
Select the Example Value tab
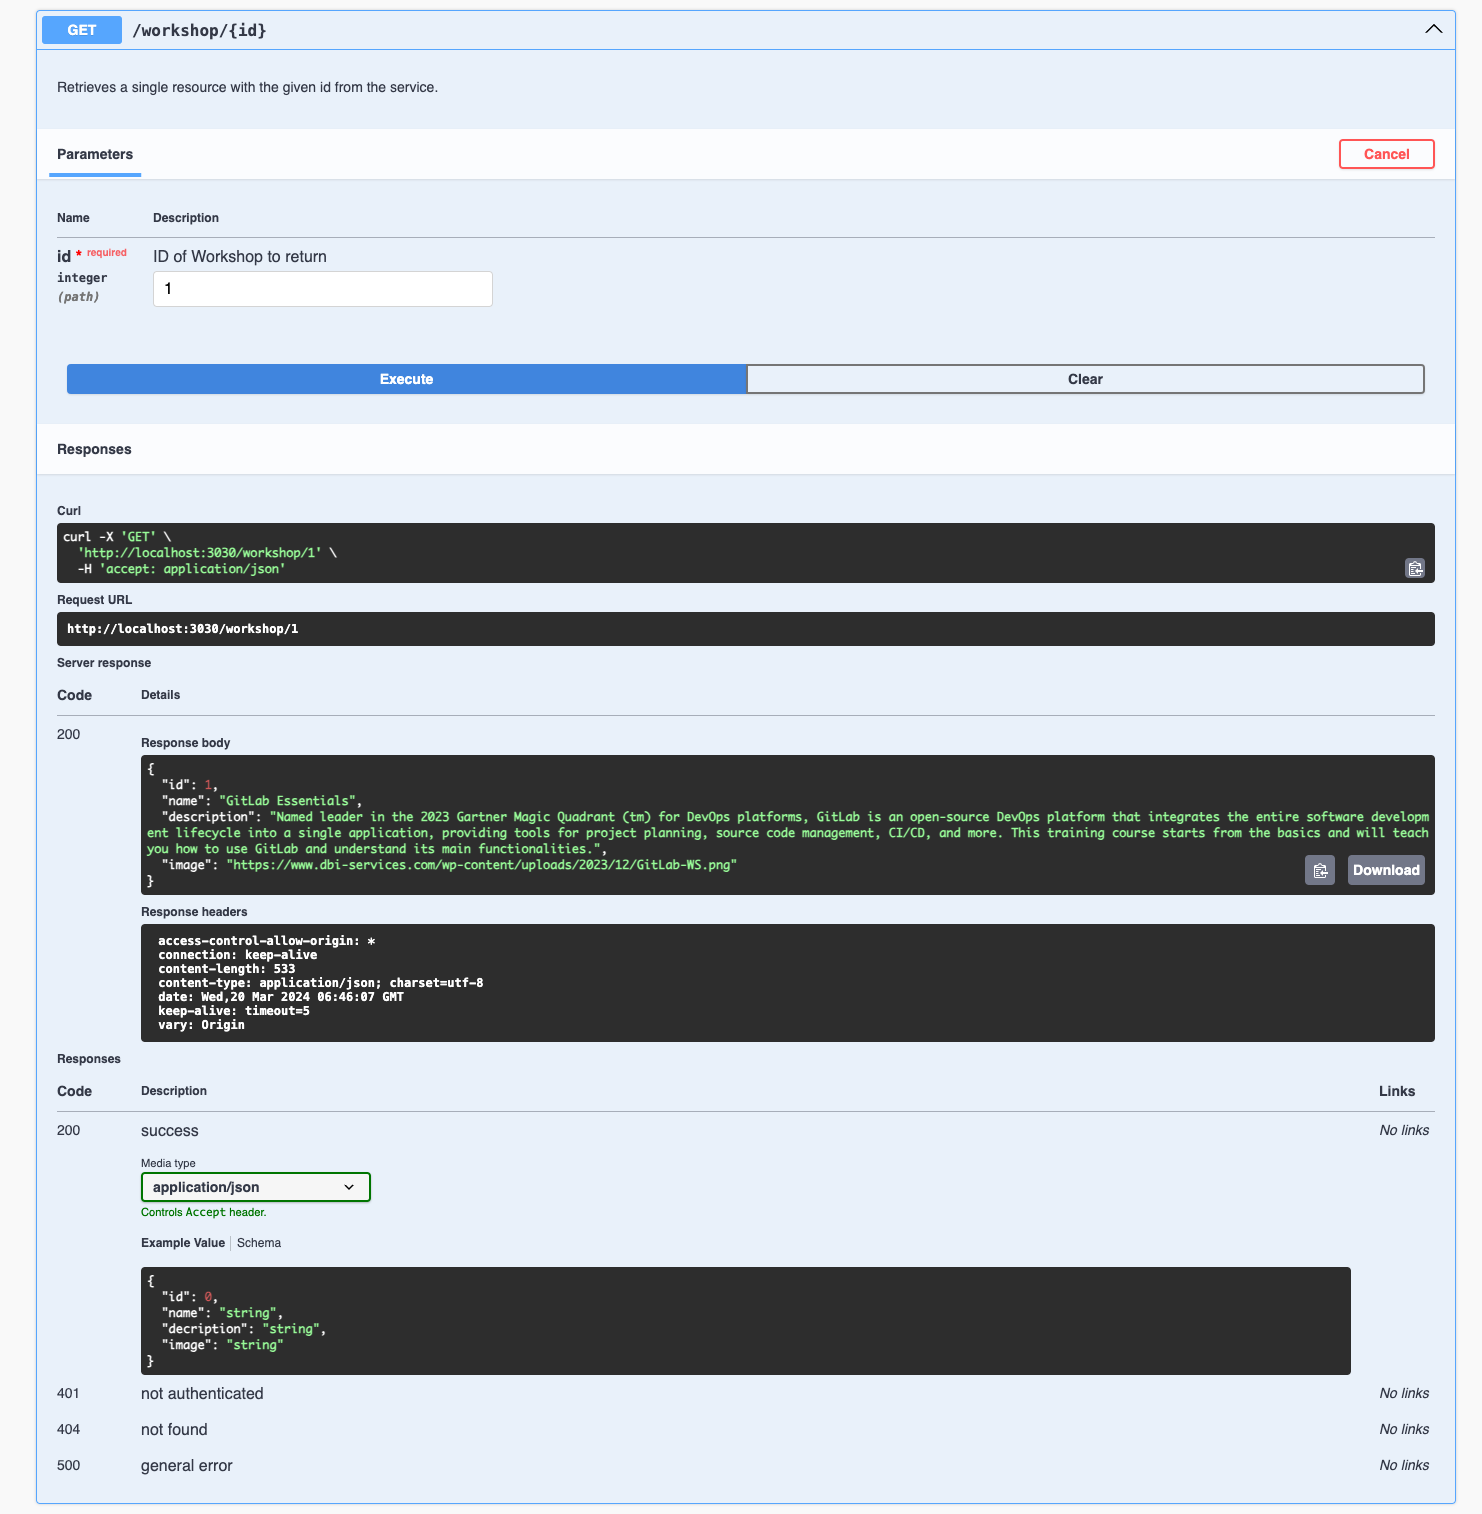183,1243
